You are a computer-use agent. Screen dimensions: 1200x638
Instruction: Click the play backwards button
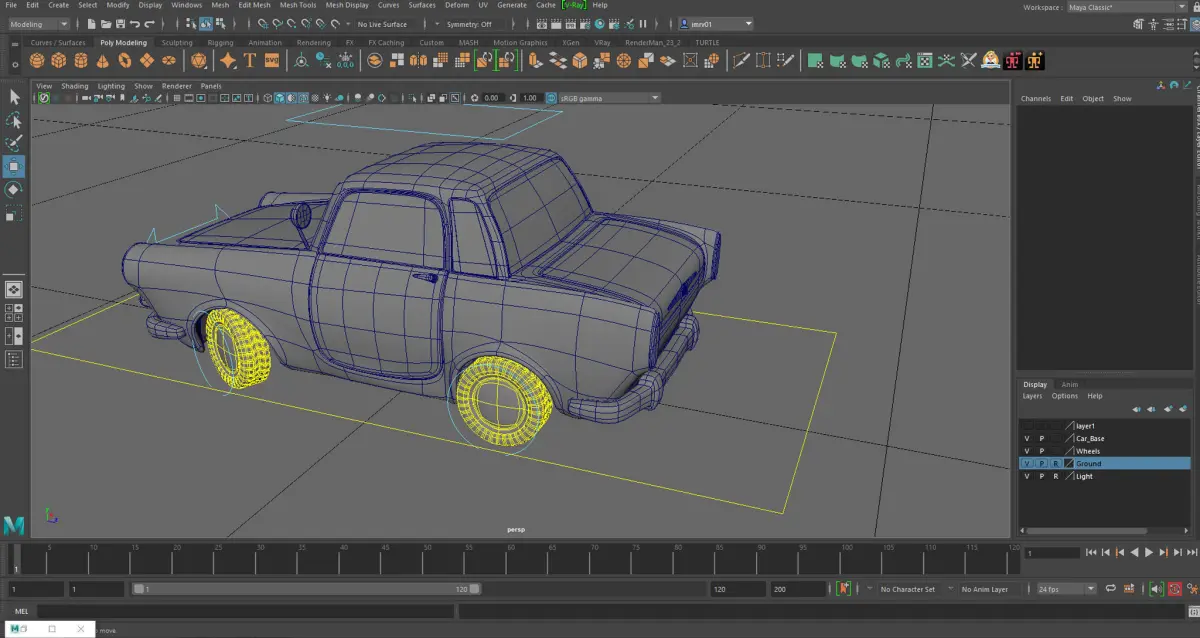[x=1135, y=552]
